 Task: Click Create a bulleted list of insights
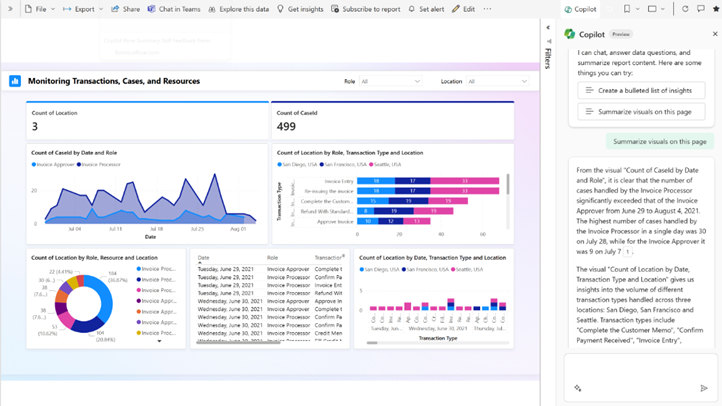click(641, 90)
